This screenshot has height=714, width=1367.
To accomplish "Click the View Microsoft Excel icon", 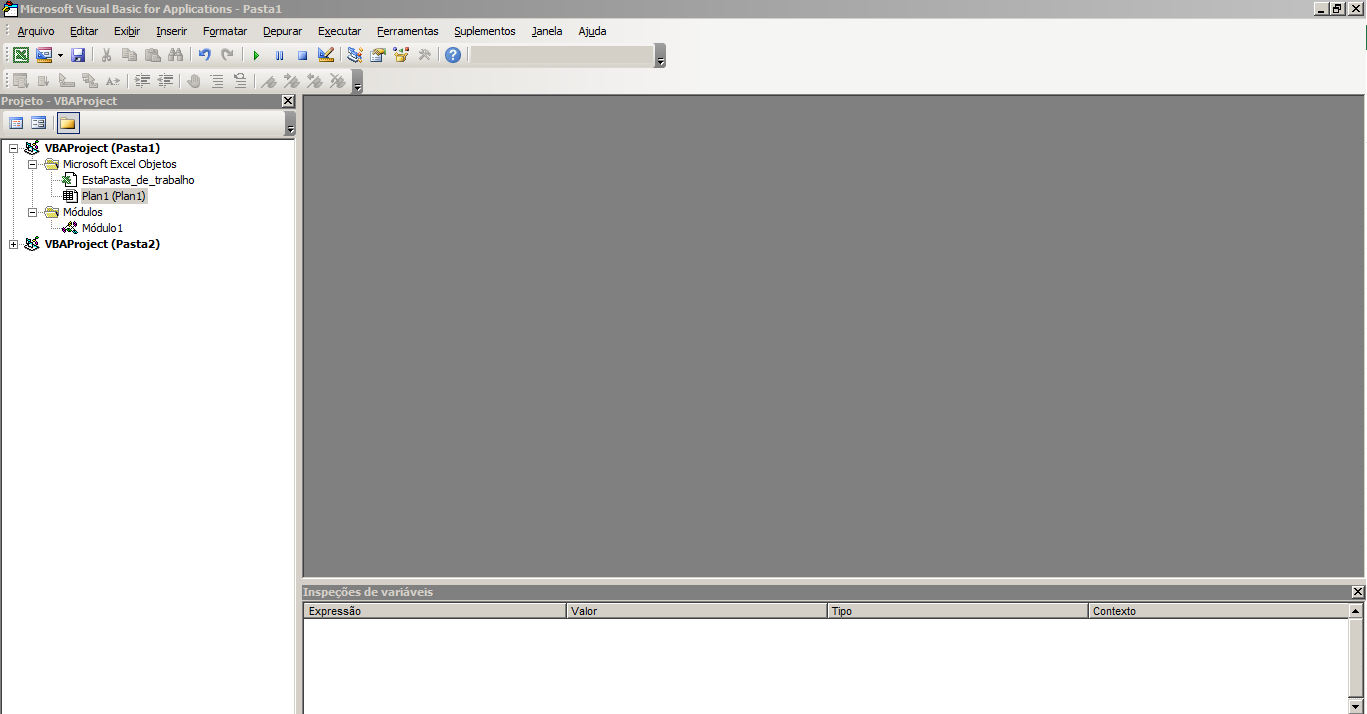I will pos(20,55).
